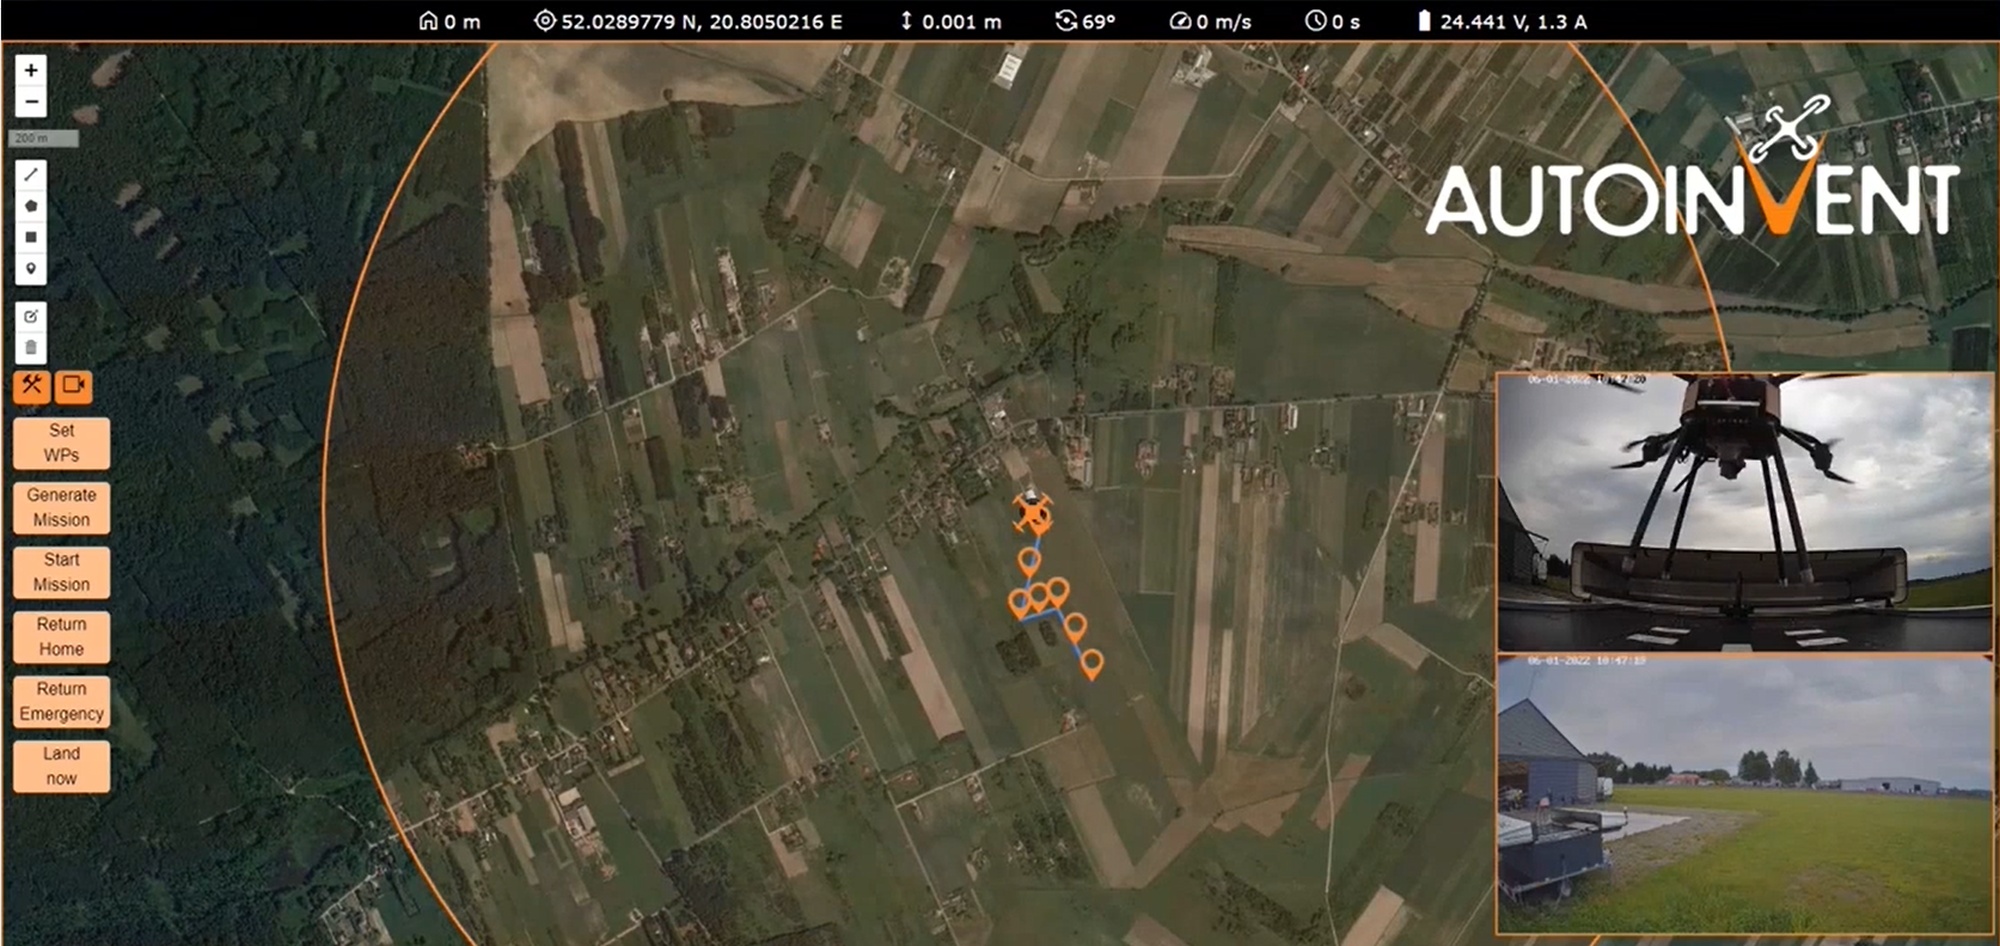This screenshot has height=946, width=2000.
Task: Toggle the tools wrench panel button
Action: (32, 386)
